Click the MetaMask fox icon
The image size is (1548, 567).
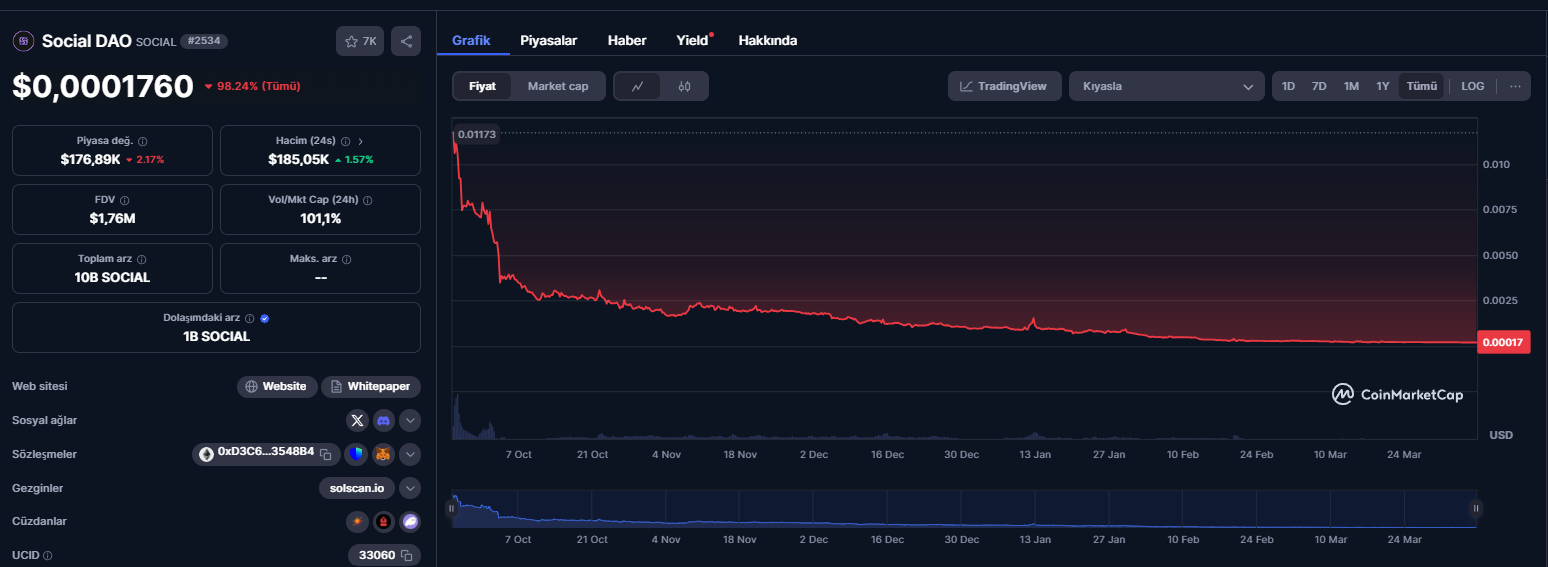tap(384, 454)
